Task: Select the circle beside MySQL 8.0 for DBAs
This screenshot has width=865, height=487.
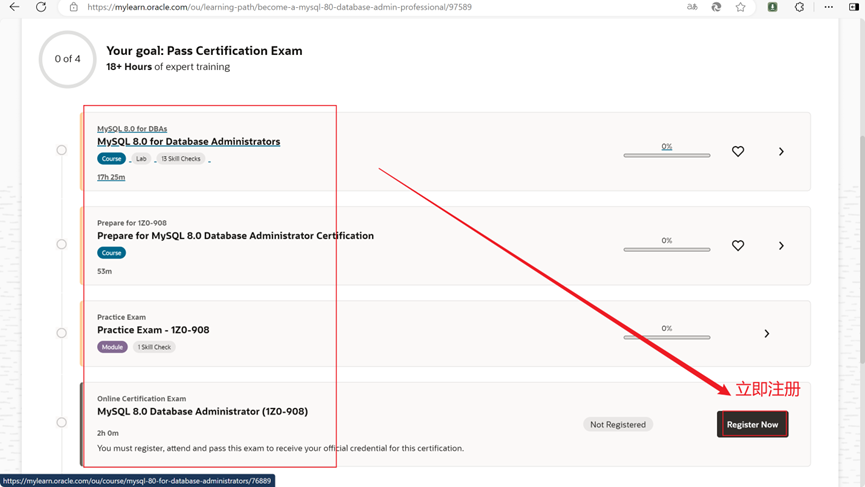Action: click(x=61, y=150)
